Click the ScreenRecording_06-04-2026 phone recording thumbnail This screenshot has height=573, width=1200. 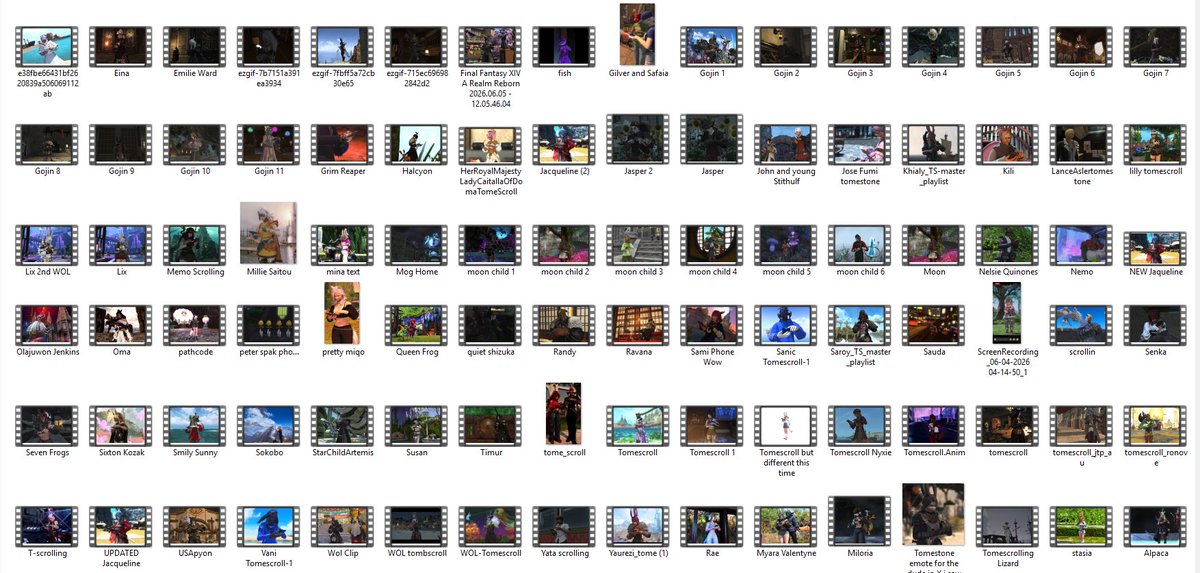tap(1007, 314)
